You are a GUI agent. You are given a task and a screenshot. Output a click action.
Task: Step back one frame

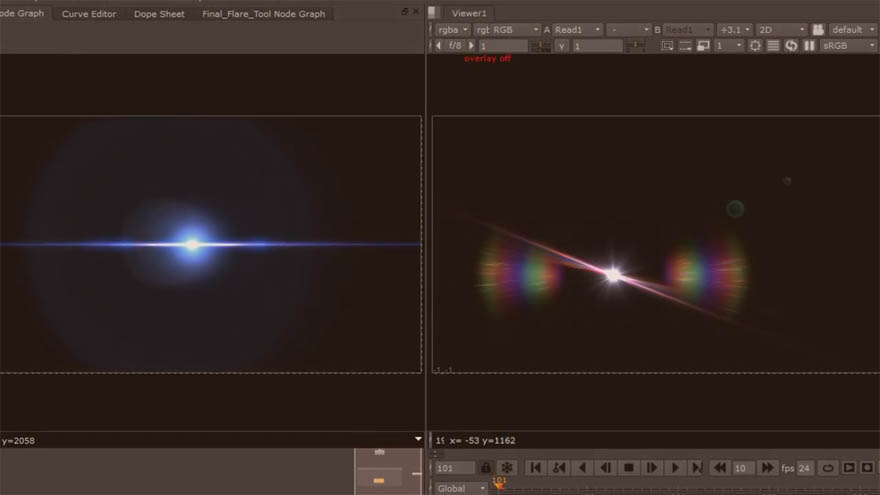coord(606,468)
